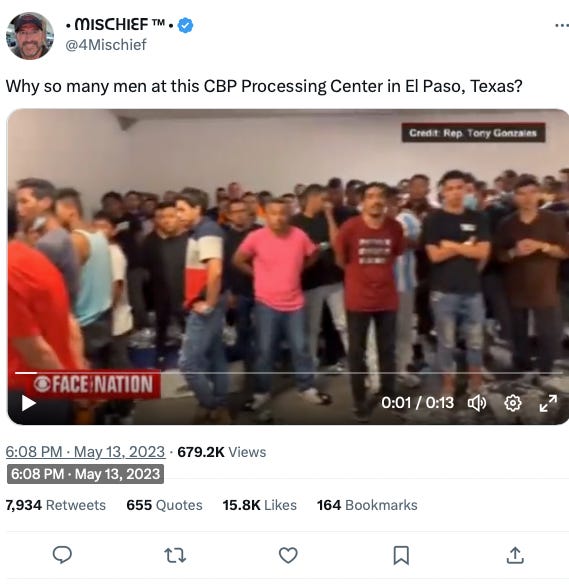Share tweet via upload arrow icon
This screenshot has height=585, width=569.
coord(515,555)
